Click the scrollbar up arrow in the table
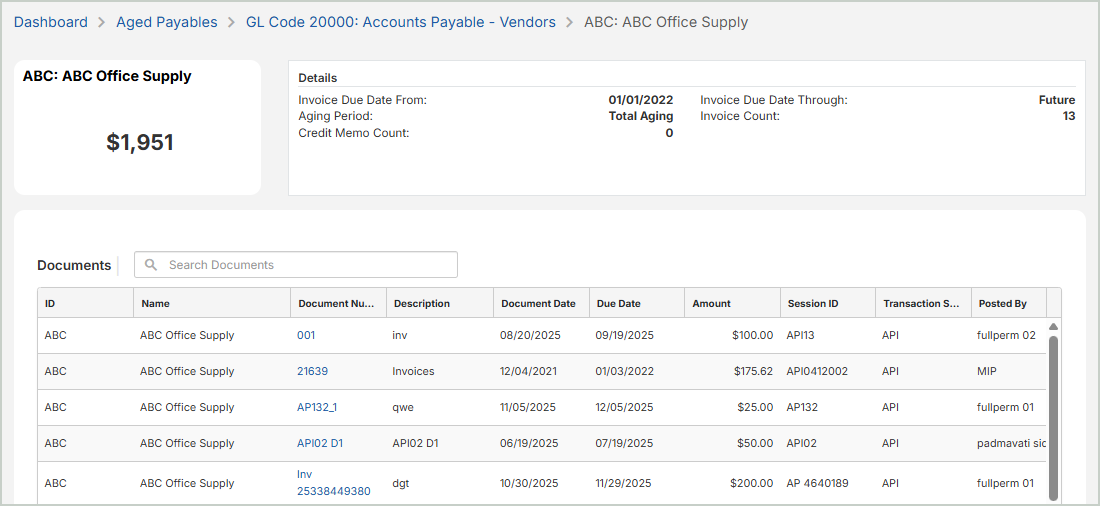The width and height of the screenshot is (1100, 506). (x=1053, y=327)
